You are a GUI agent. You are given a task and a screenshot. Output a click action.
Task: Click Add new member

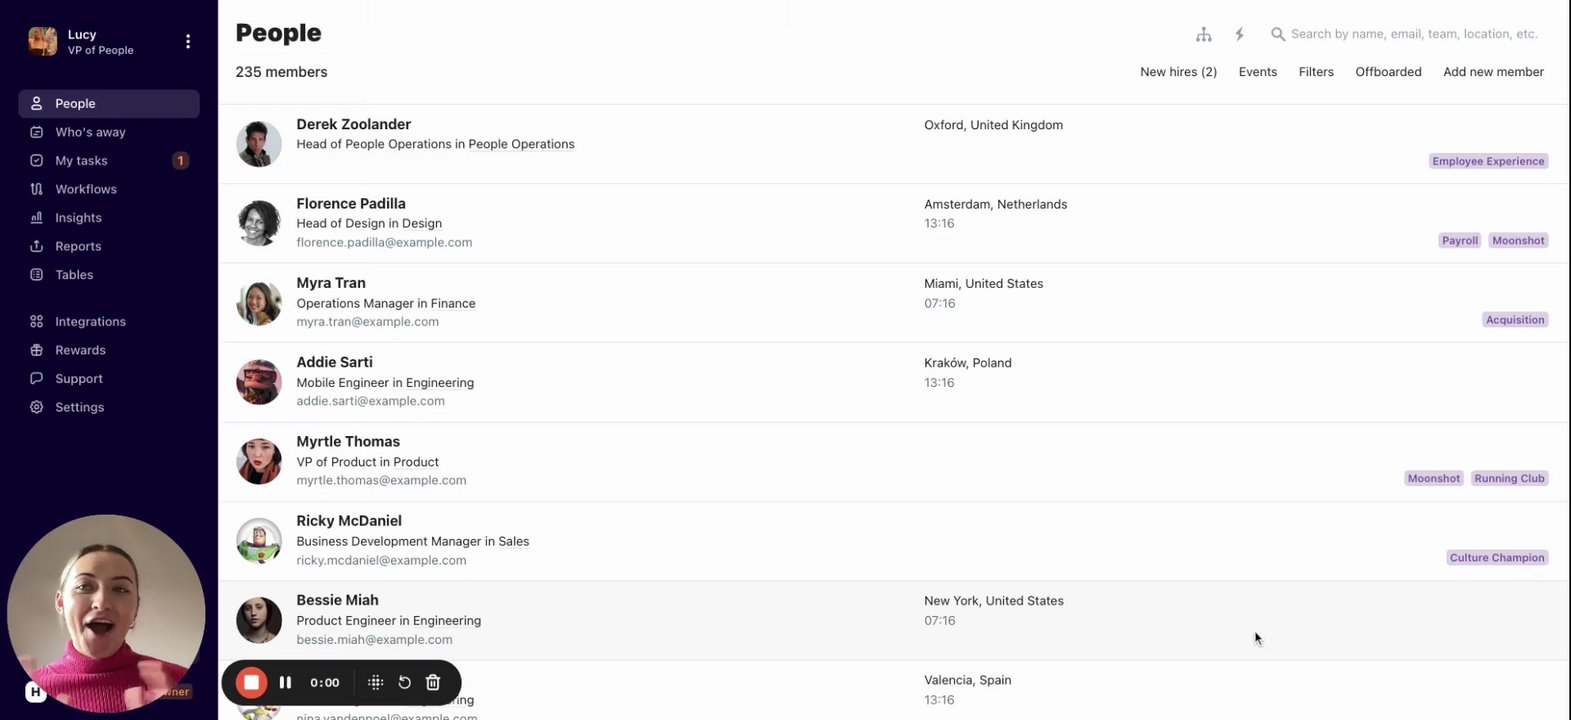[x=1493, y=72]
